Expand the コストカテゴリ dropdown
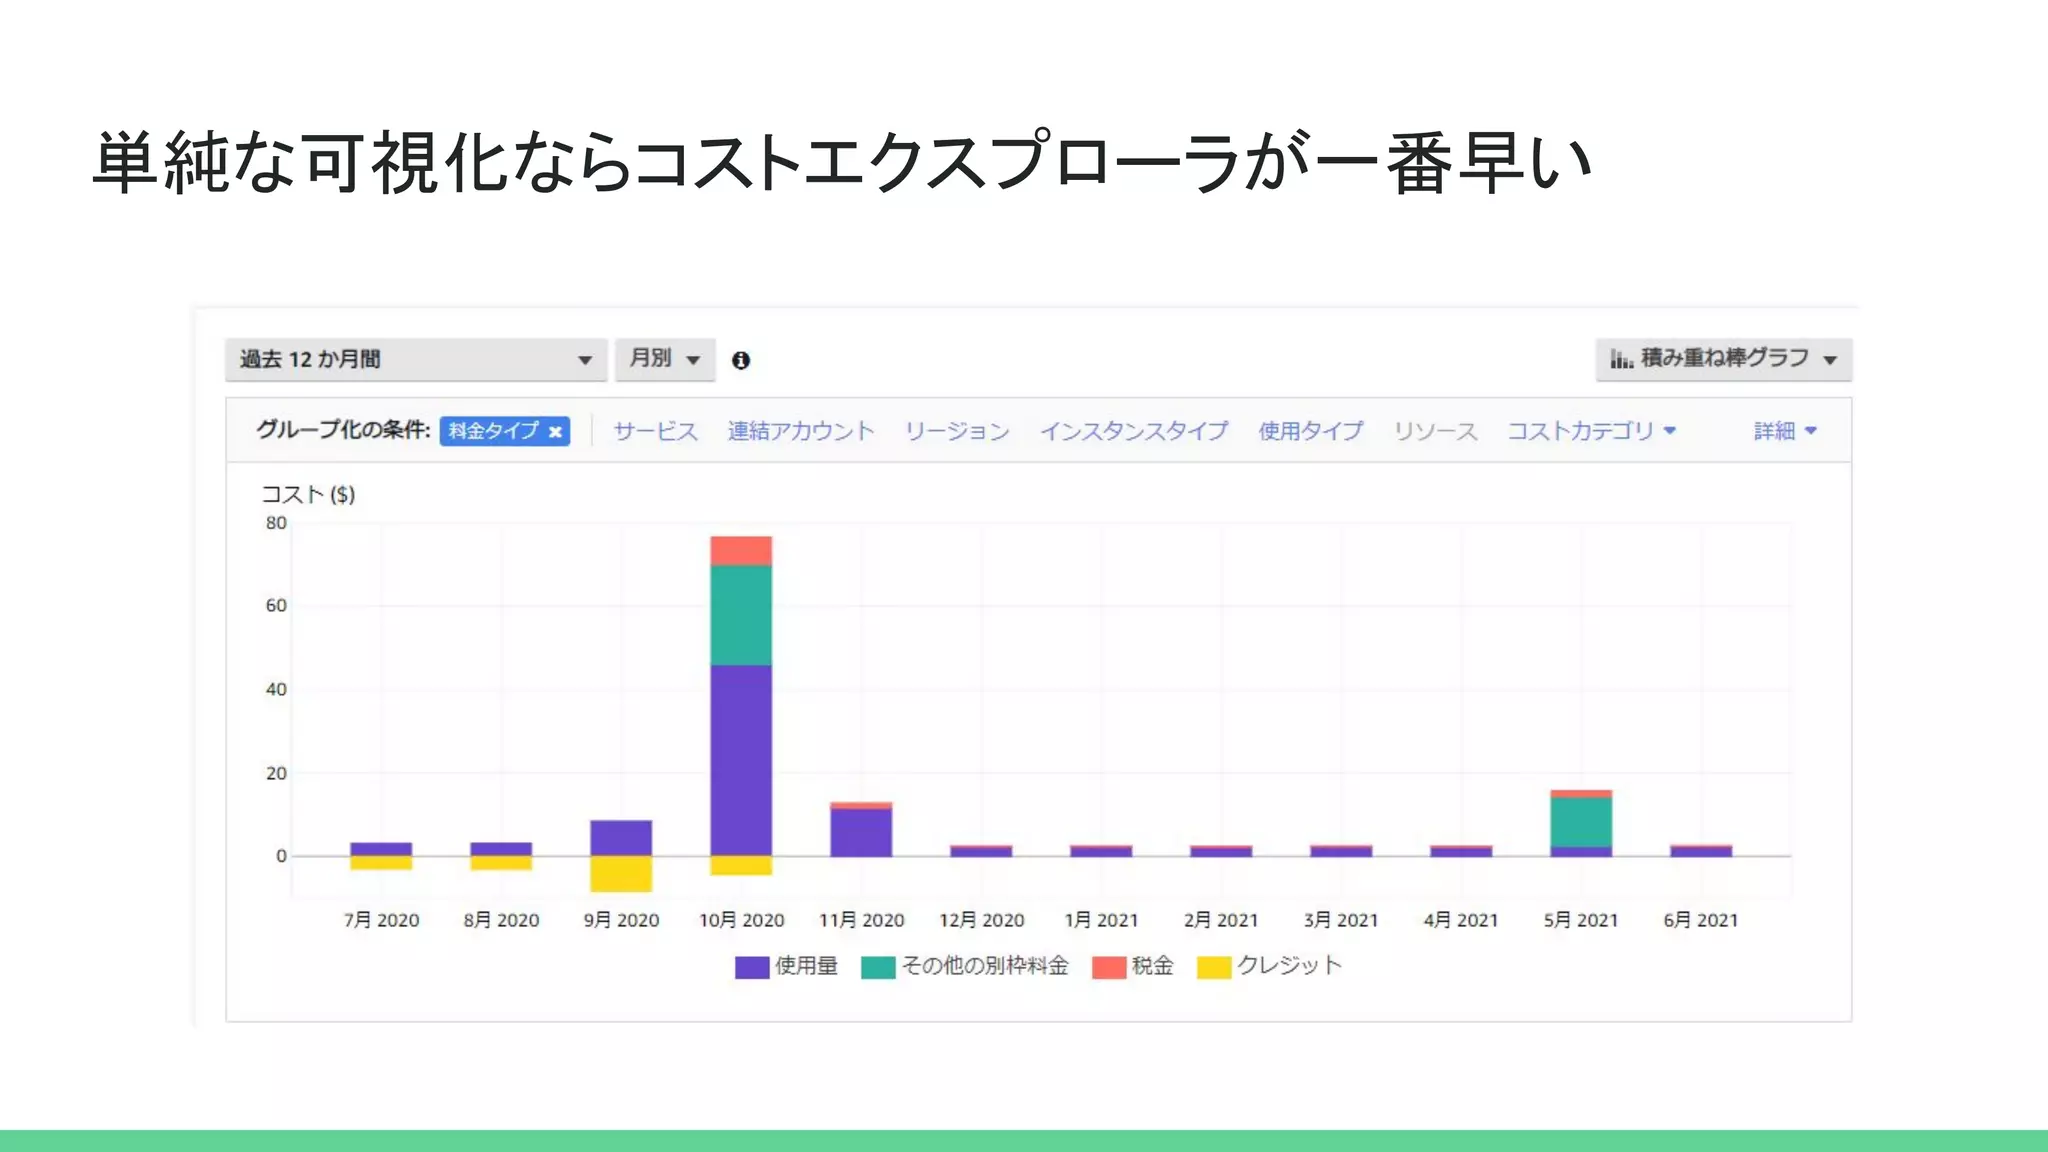This screenshot has width=2048, height=1152. click(x=1591, y=431)
